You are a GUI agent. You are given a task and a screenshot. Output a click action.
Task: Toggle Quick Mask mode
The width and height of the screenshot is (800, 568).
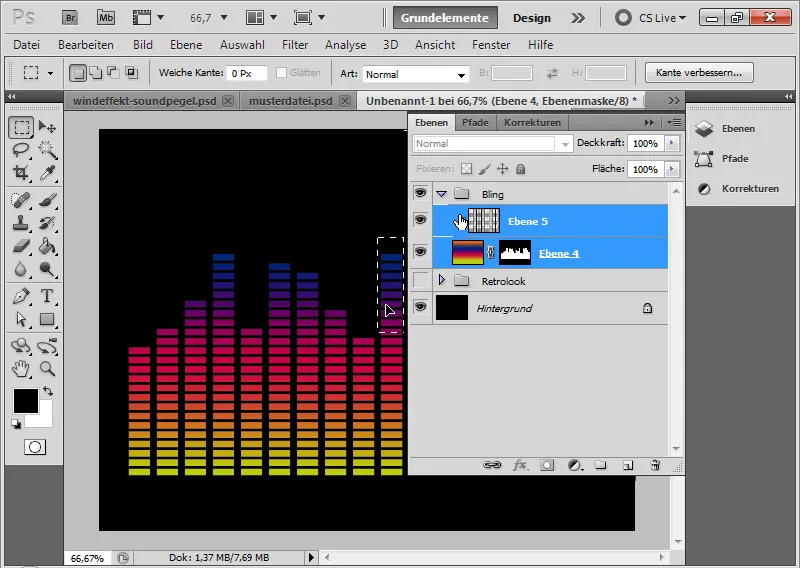coord(35,447)
